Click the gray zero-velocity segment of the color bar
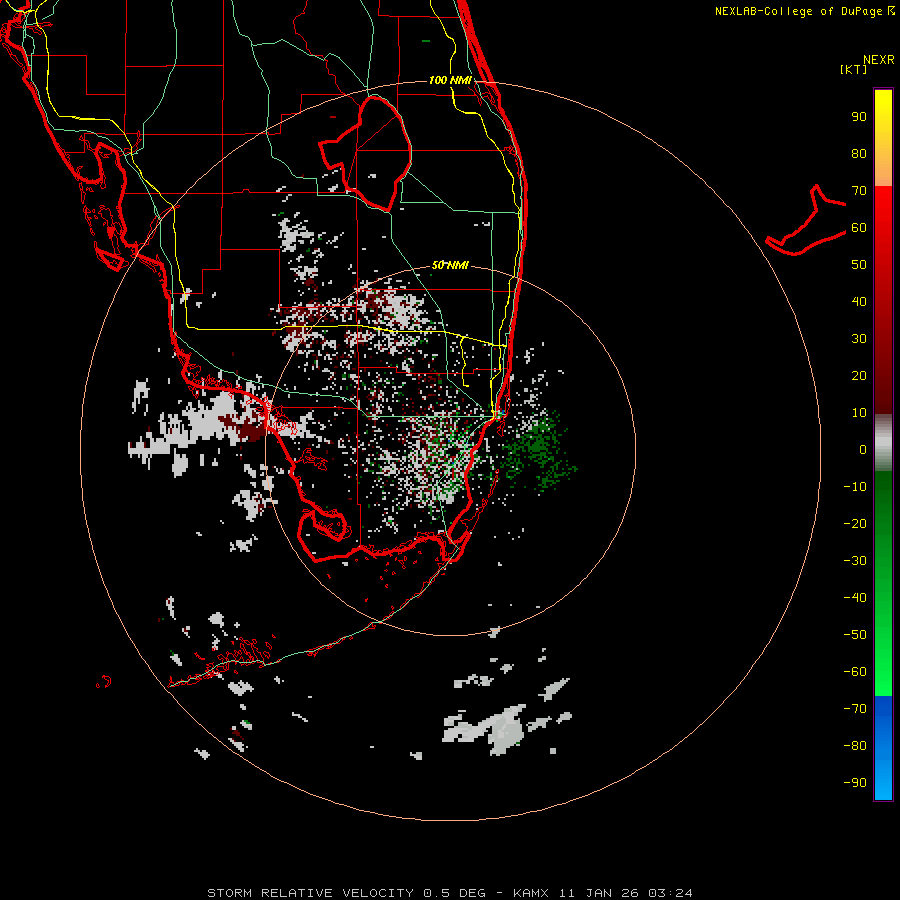The width and height of the screenshot is (900, 900). coord(883,443)
